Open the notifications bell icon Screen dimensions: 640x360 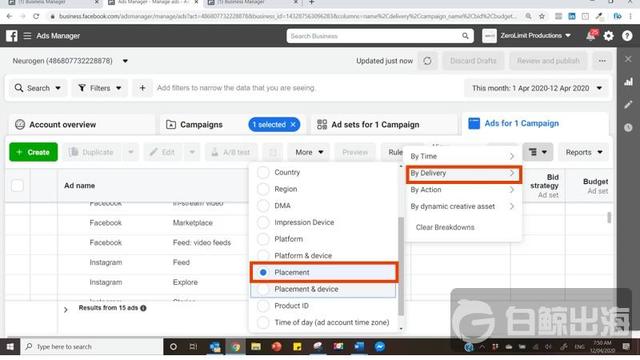[591, 36]
